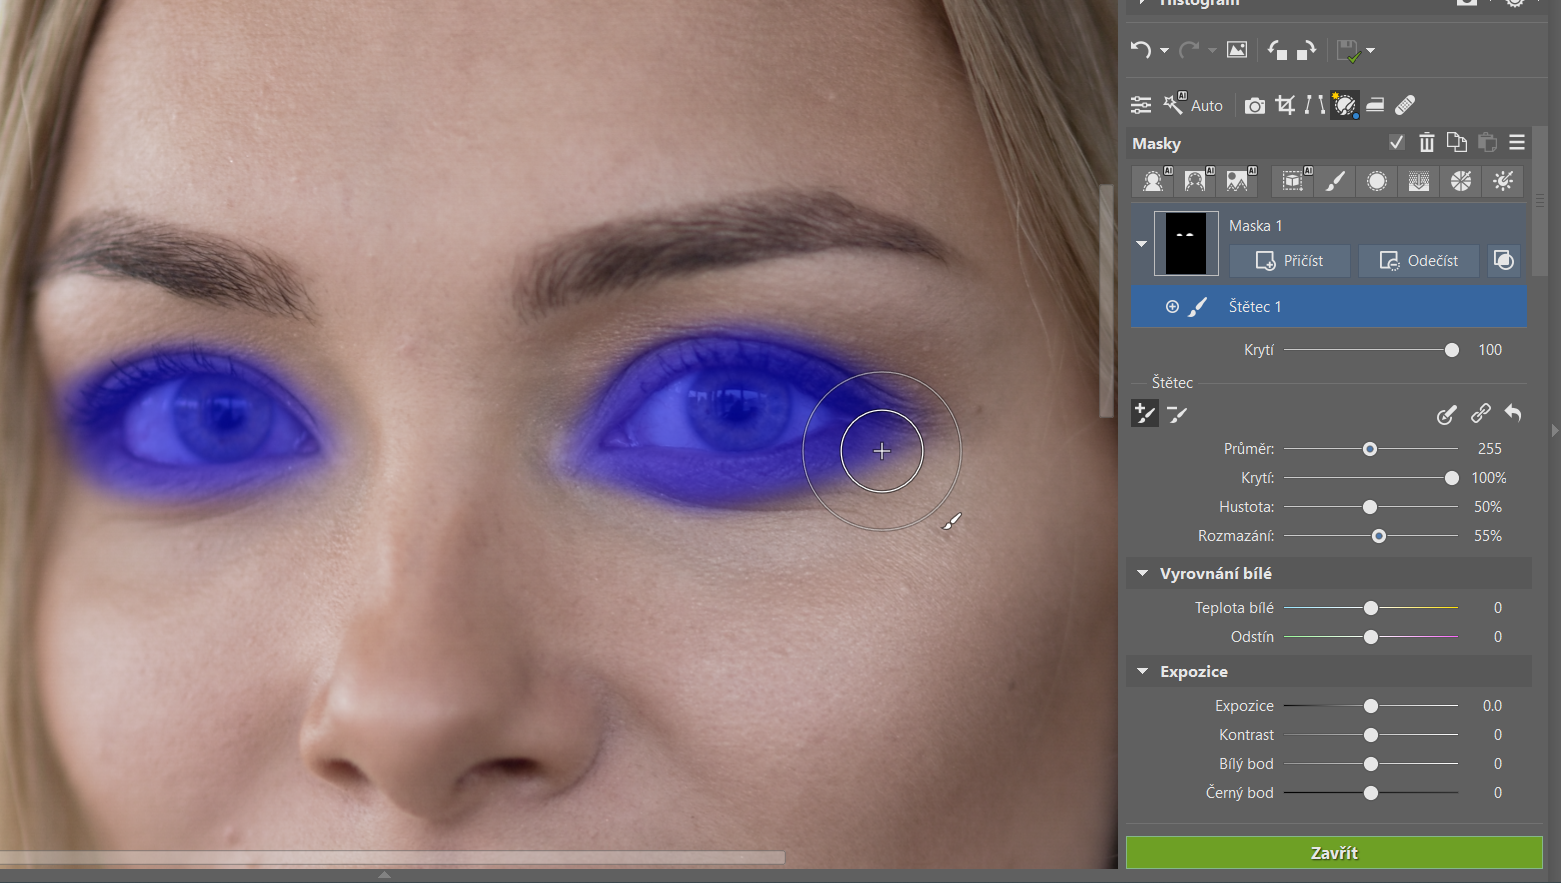Image resolution: width=1561 pixels, height=883 pixels.
Task: Choose the radial filter mask tool
Action: click(1377, 181)
